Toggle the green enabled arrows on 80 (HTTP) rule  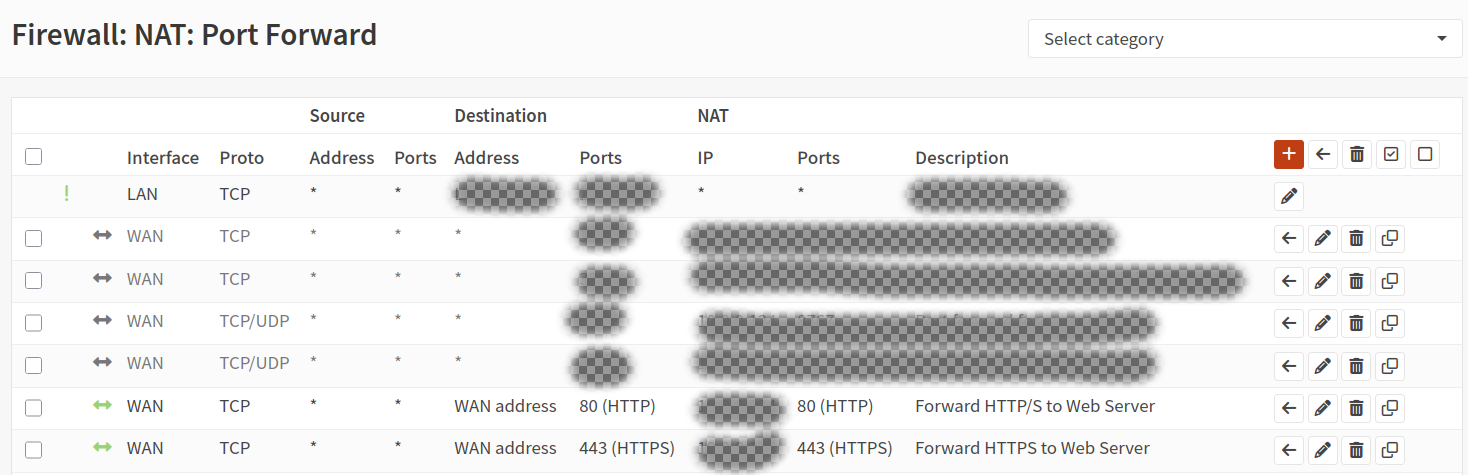[102, 406]
